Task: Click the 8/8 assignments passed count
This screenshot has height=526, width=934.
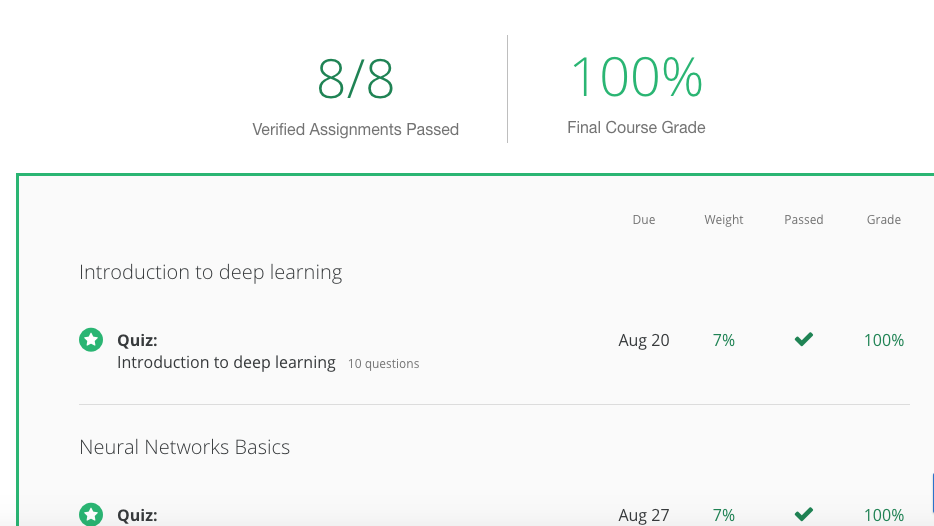Action: 355,80
